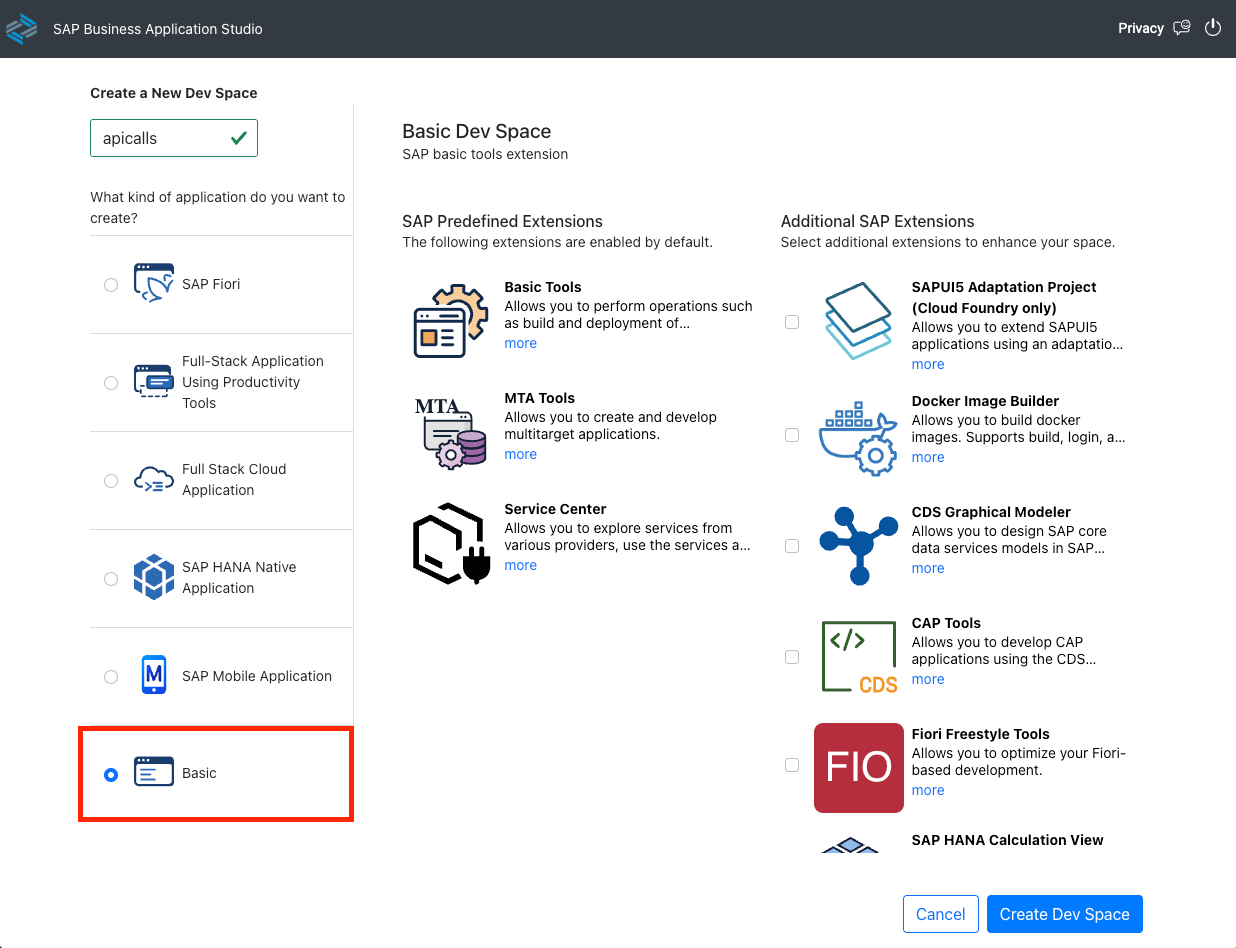Image resolution: width=1236 pixels, height=948 pixels.
Task: Click the Docker Image Builder title
Action: (x=985, y=401)
